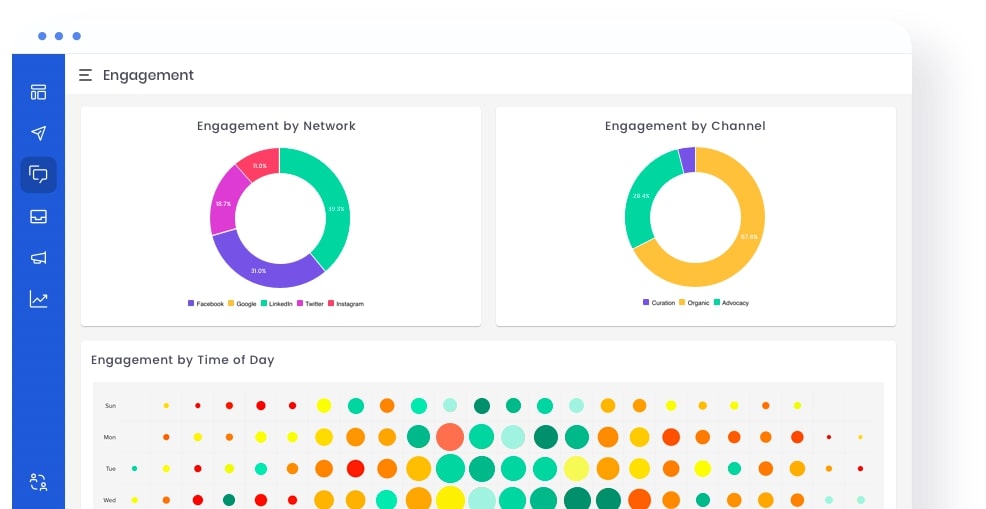Click the green 28.4% Advocacy donut segment
986x509 pixels.
click(x=640, y=196)
